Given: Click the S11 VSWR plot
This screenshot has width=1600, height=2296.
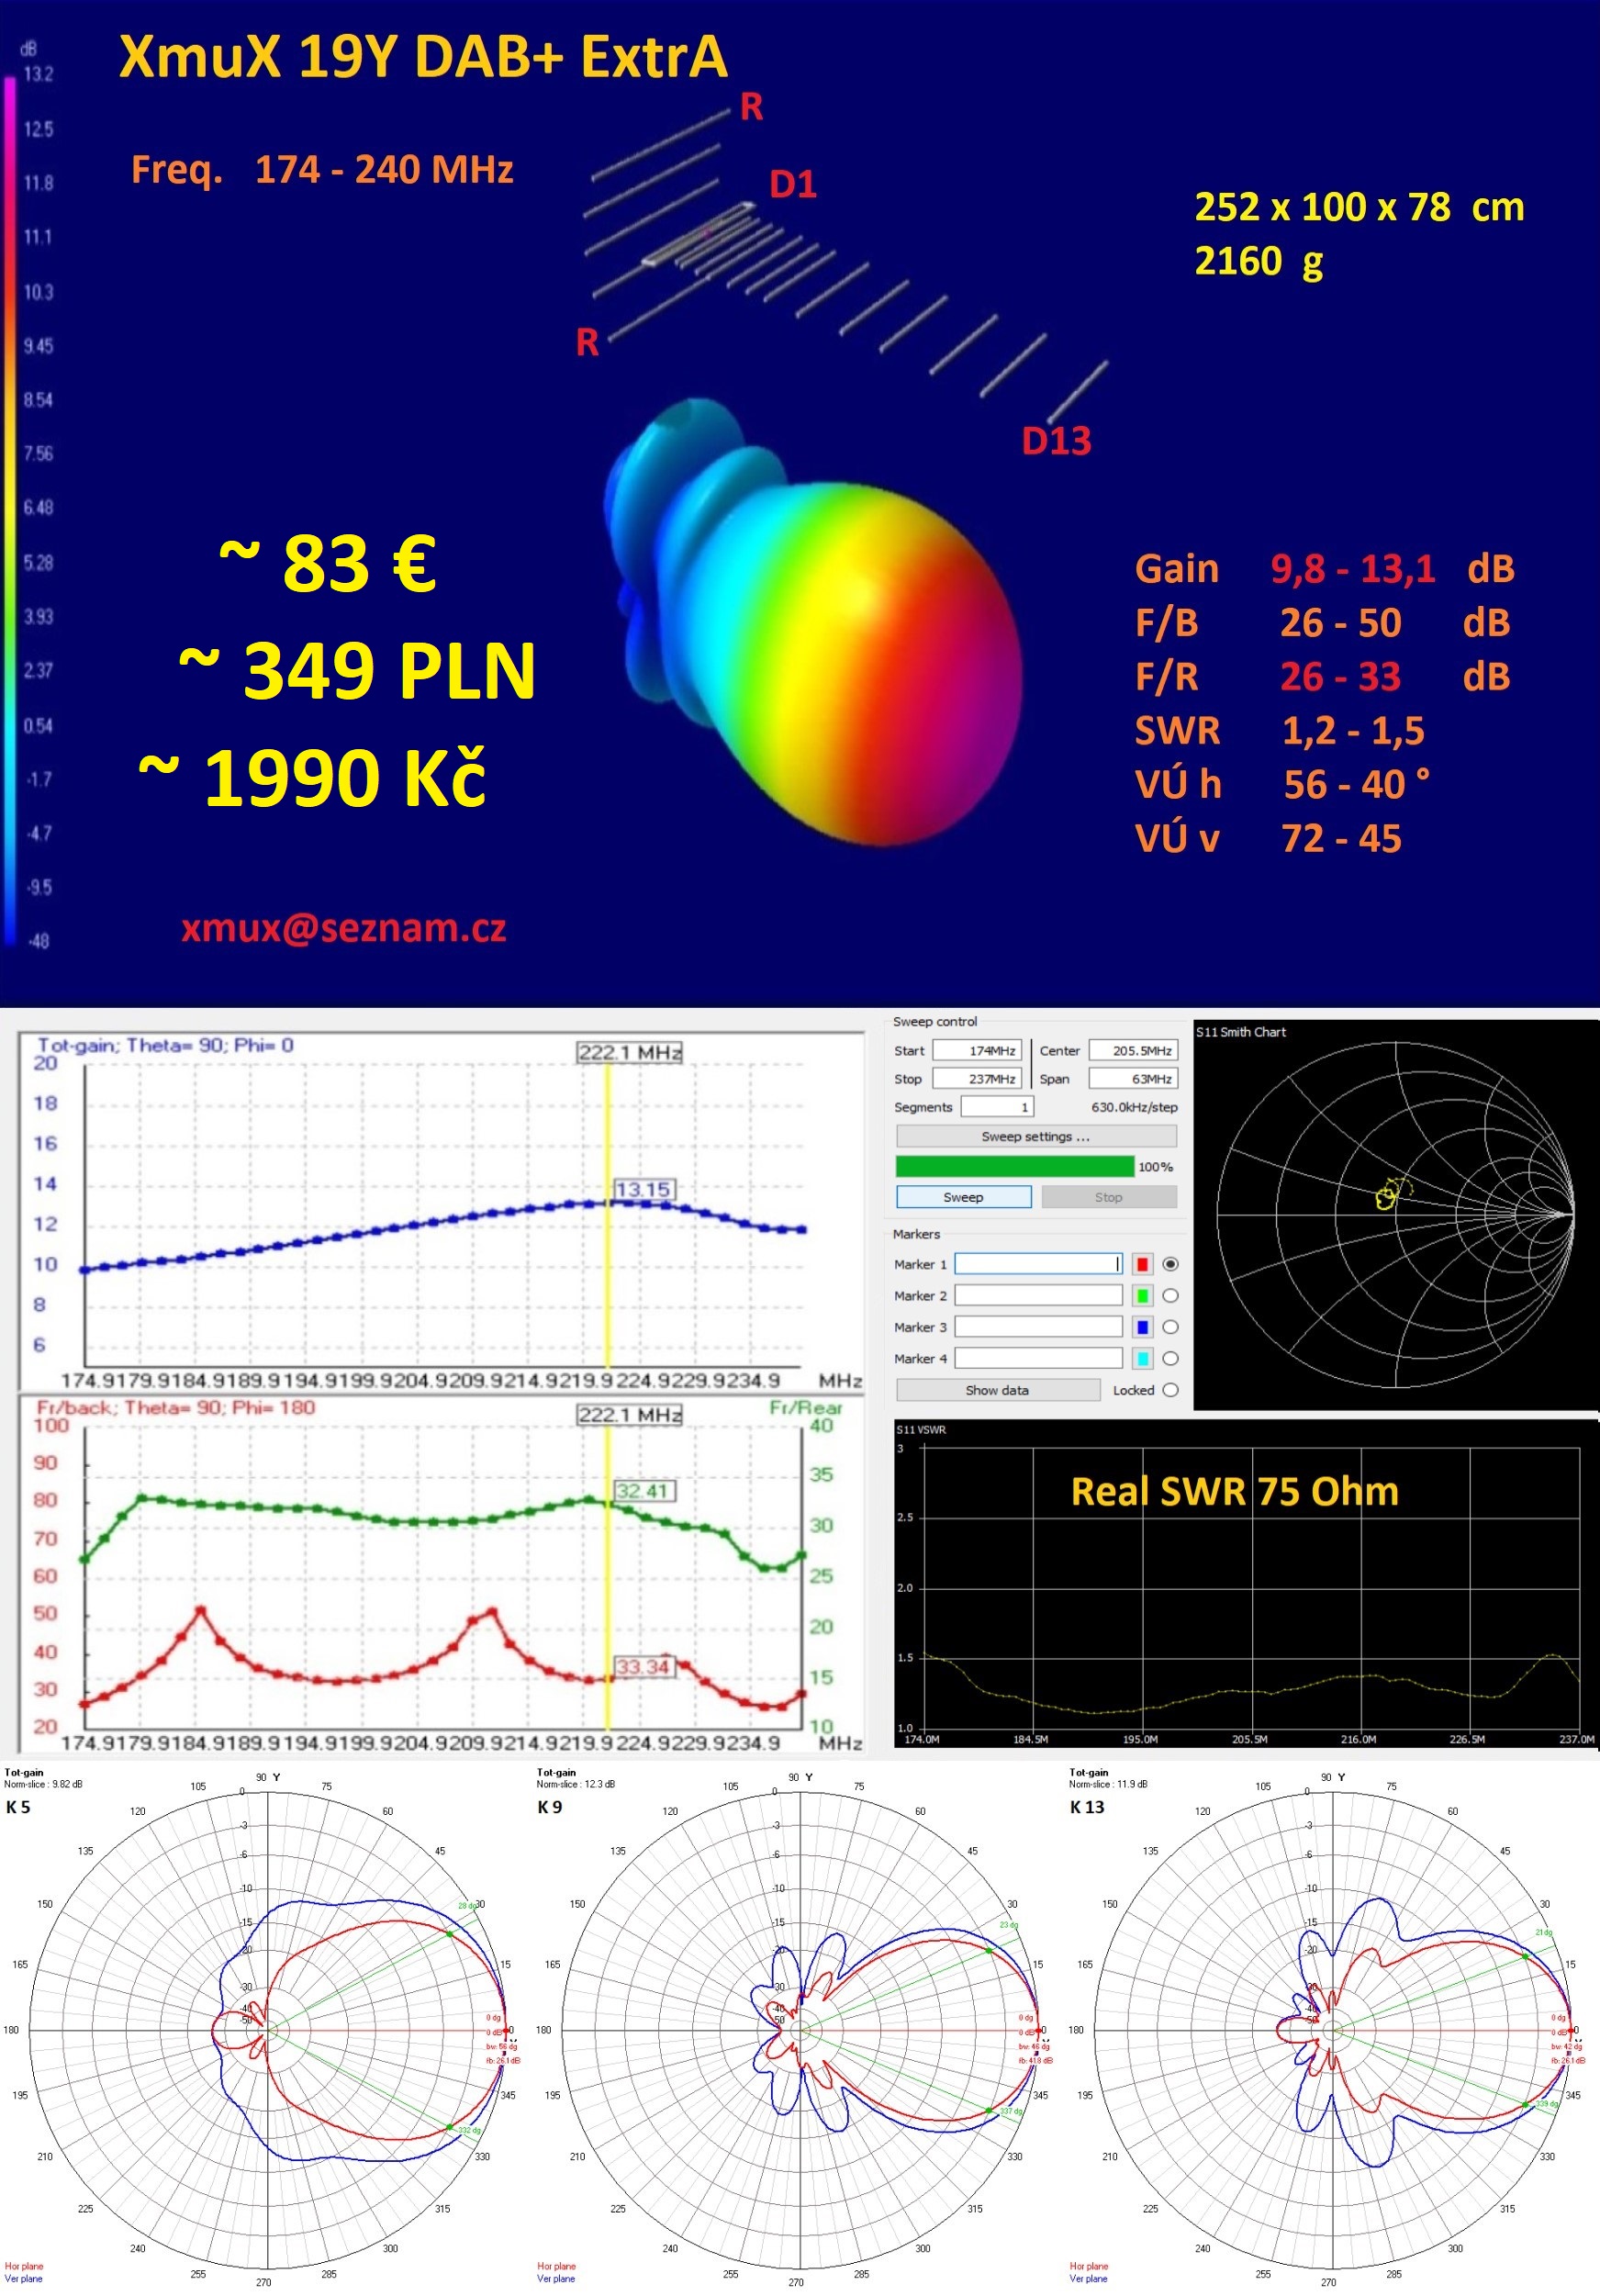Looking at the screenshot, I should (1246, 1583).
